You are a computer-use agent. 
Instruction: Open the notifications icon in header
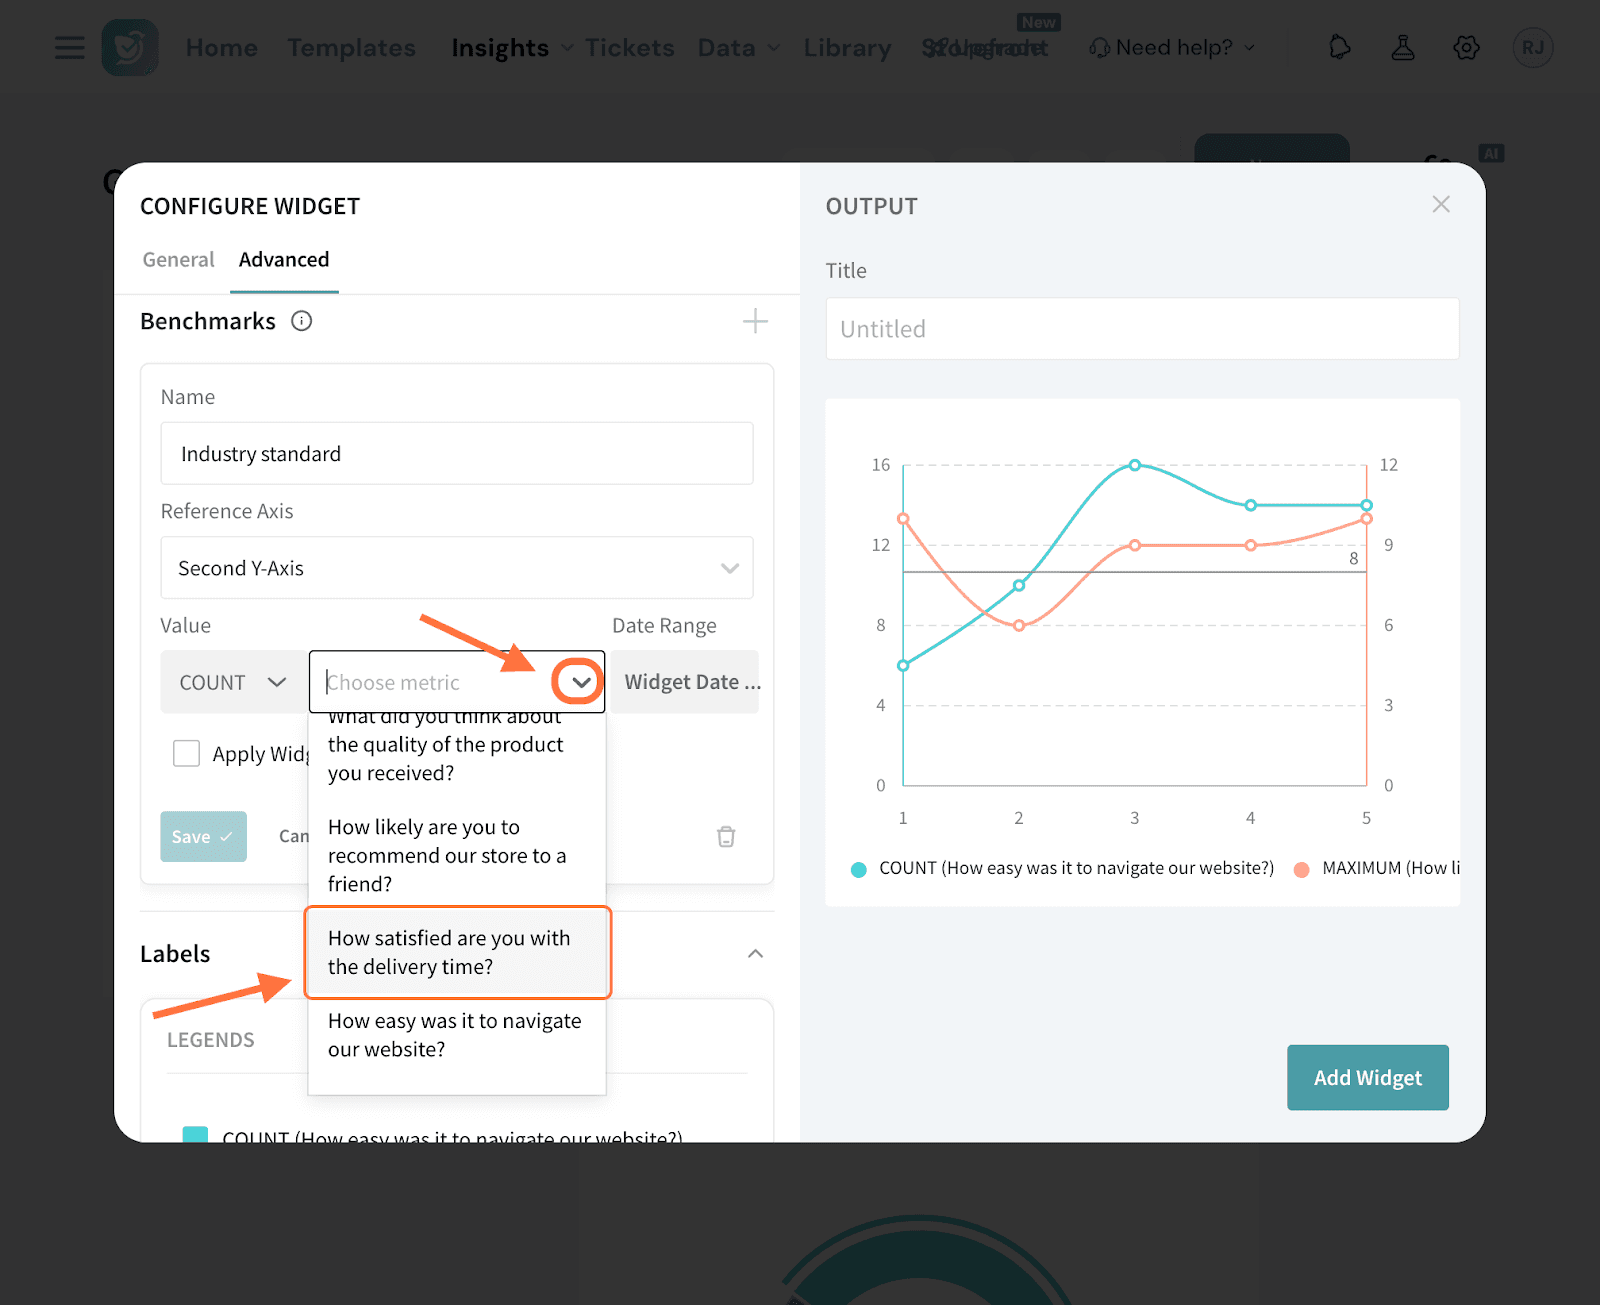pos(1339,48)
